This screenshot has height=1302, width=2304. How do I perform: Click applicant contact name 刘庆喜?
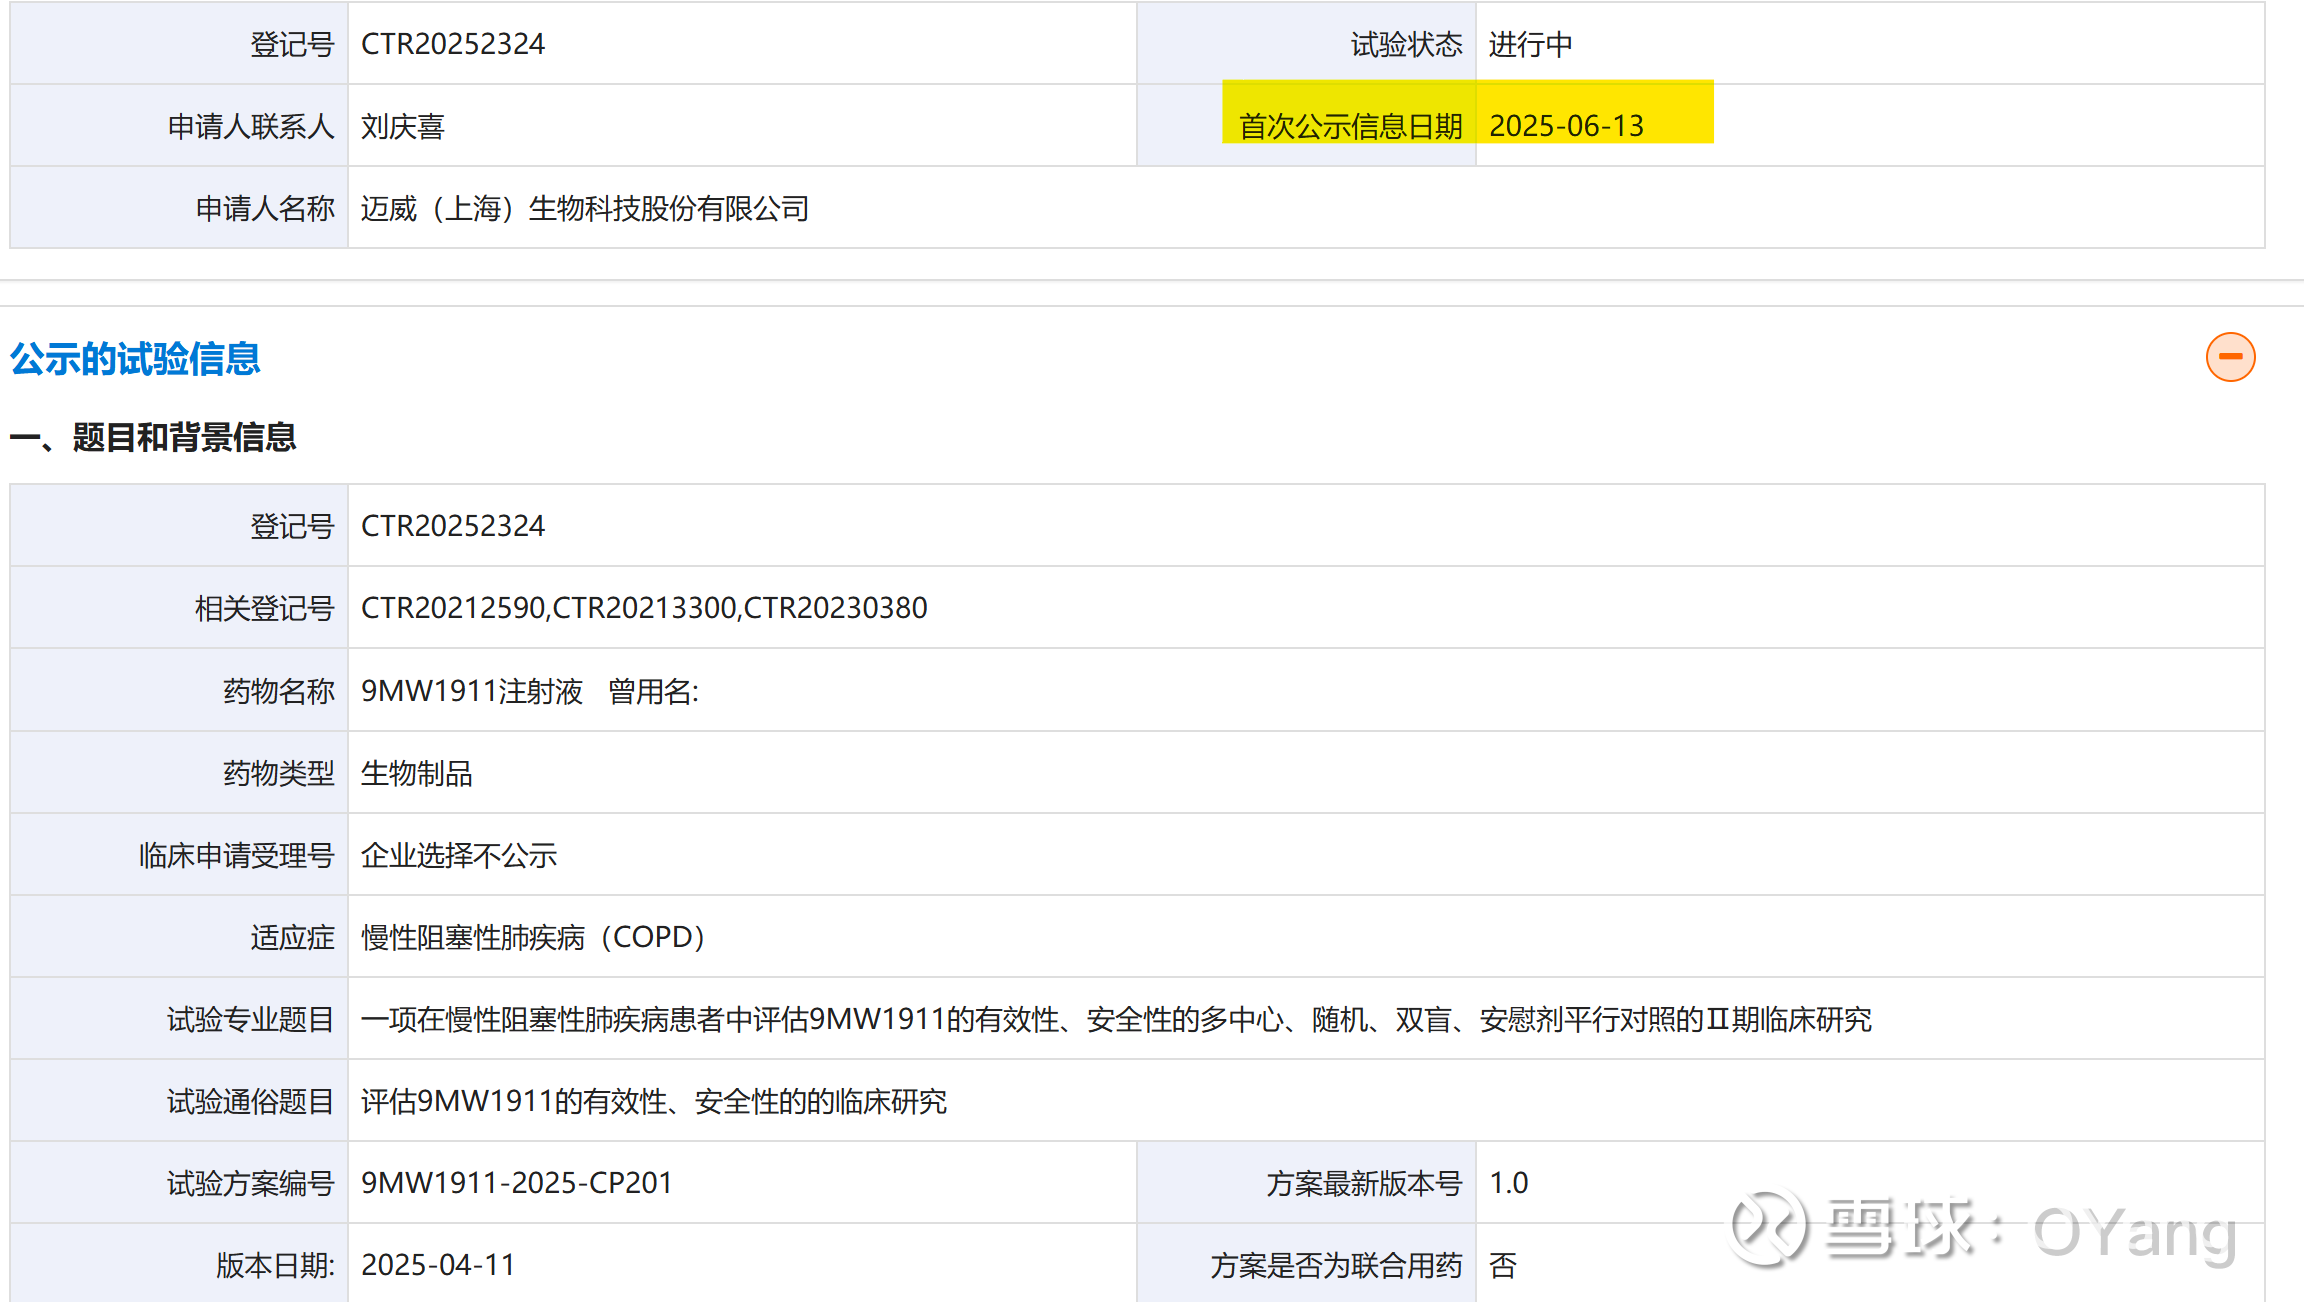(403, 126)
